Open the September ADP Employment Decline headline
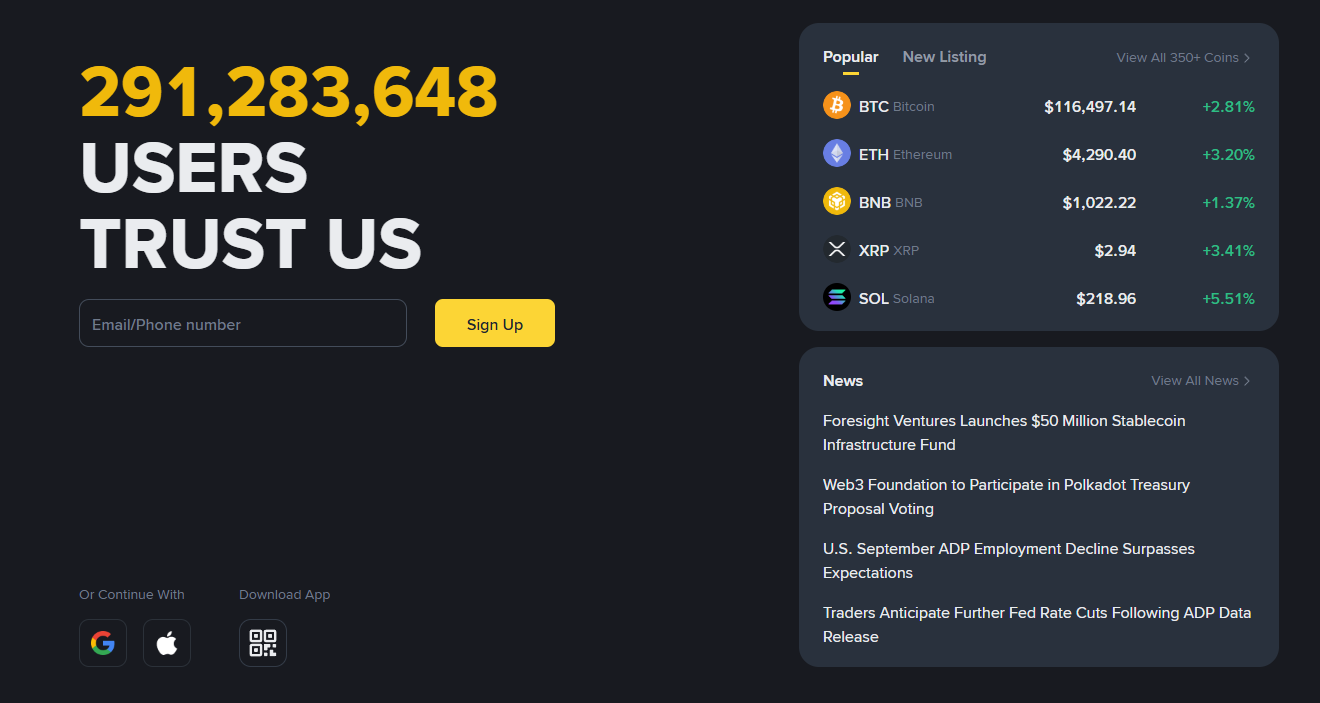This screenshot has height=703, width=1320. coord(1008,560)
